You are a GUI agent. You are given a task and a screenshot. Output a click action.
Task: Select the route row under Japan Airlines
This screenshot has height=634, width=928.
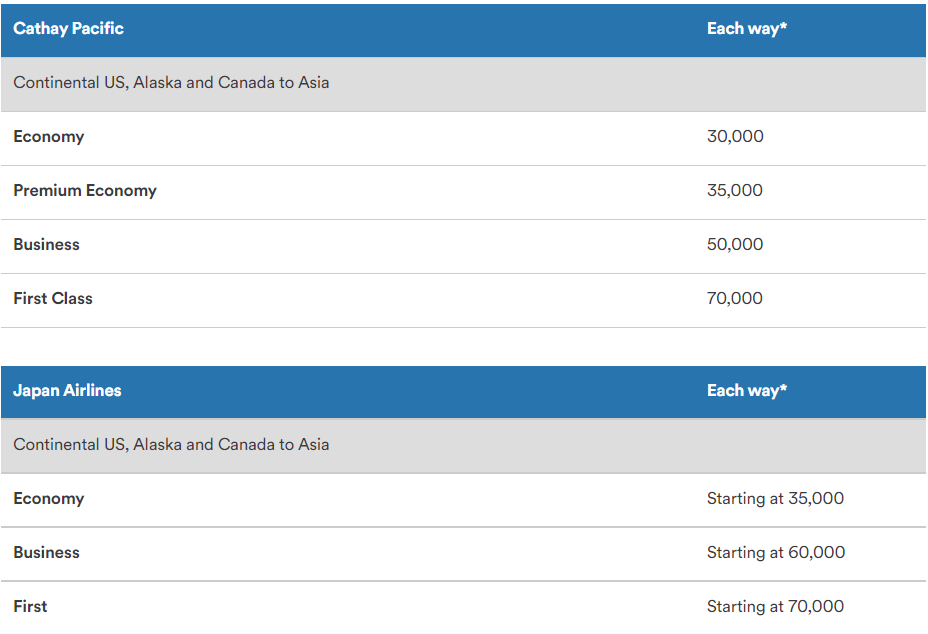pyautogui.click(x=171, y=445)
